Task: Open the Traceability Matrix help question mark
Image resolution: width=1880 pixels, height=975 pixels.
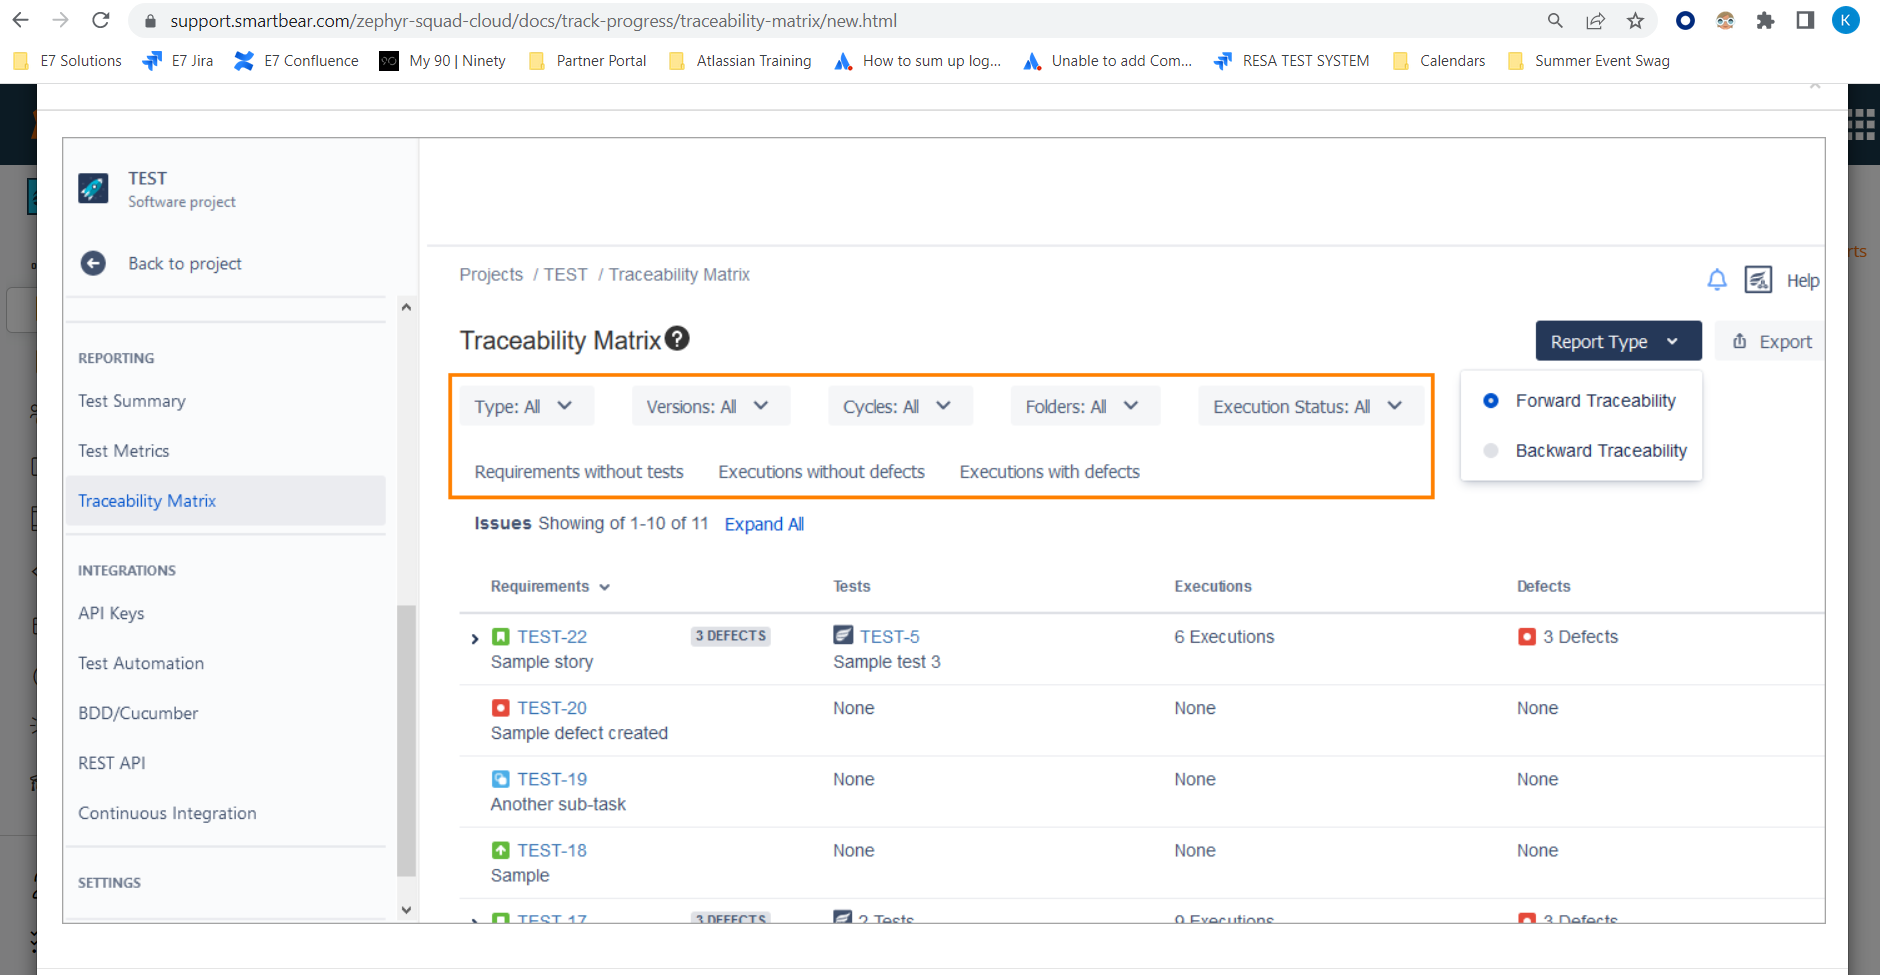Action: click(x=677, y=338)
